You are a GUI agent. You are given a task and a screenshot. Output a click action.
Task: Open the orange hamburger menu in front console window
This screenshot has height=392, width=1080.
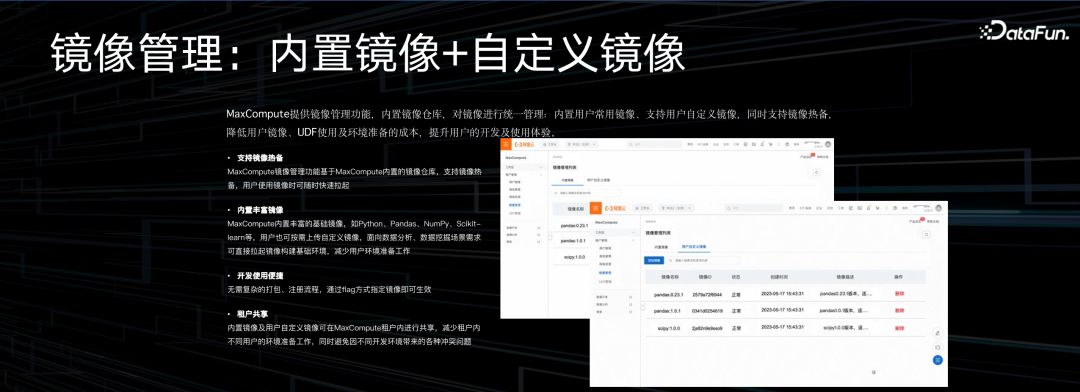pos(596,208)
